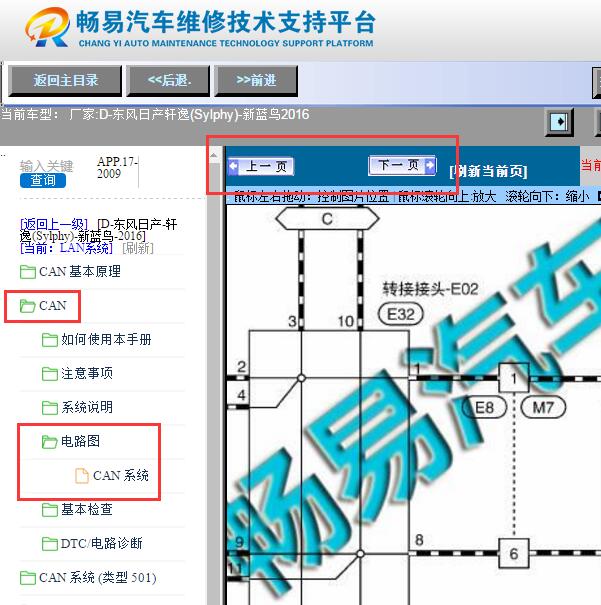Go back with <<后退 button

click(169, 81)
